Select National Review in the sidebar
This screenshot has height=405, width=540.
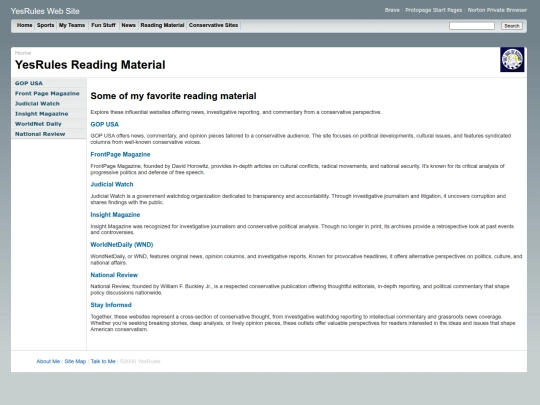[x=49, y=134]
